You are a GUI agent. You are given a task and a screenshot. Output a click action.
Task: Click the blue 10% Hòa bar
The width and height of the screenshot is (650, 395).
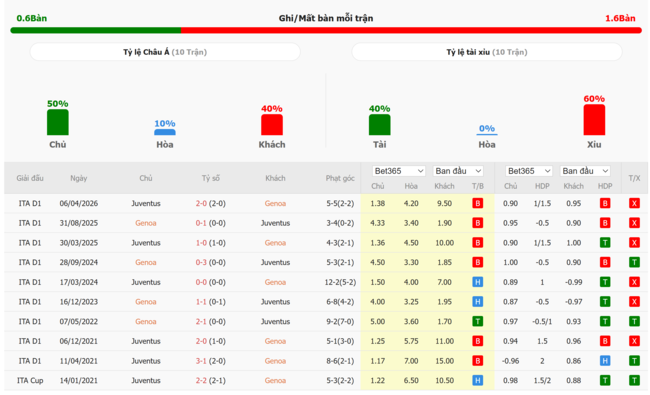(x=165, y=132)
